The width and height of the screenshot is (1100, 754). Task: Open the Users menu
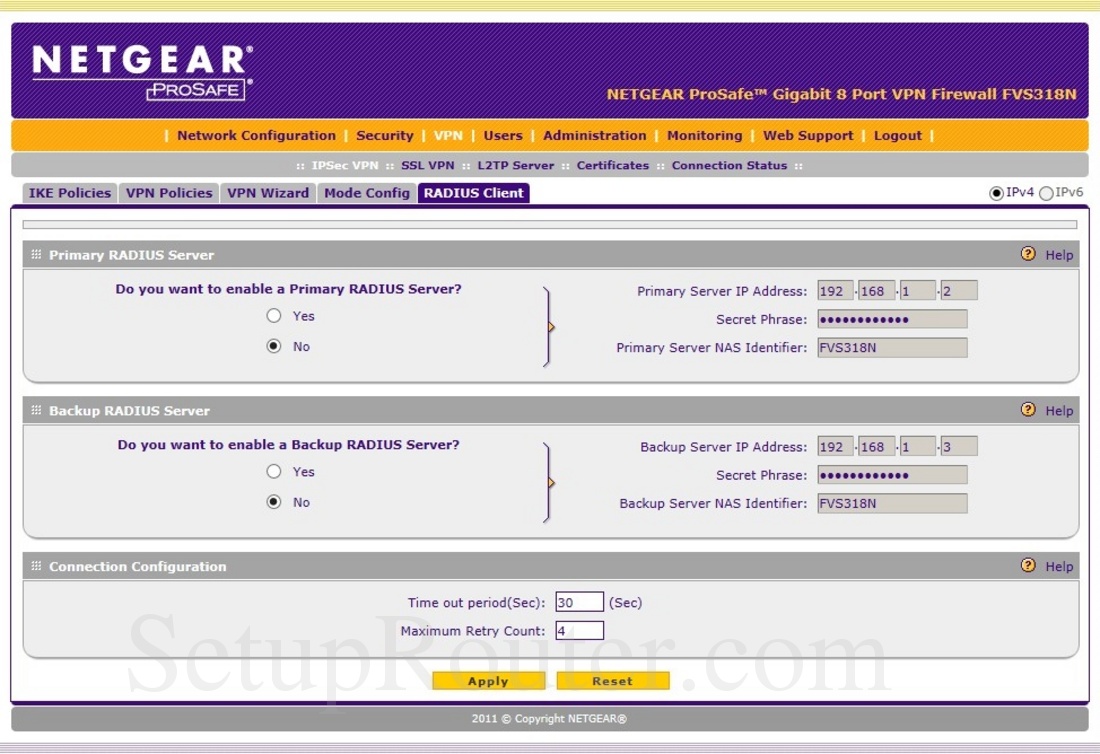coord(503,135)
